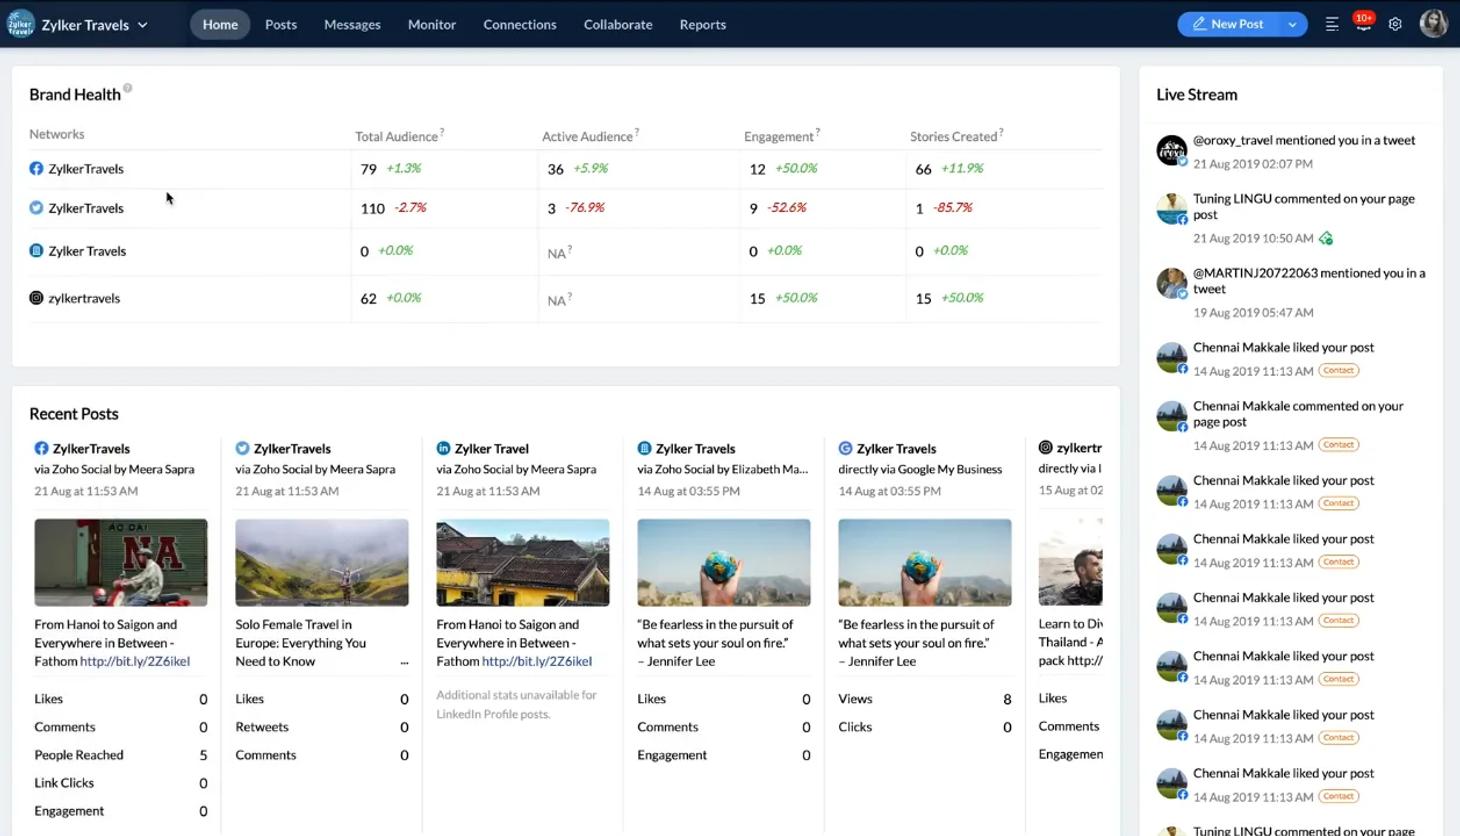
Task: Click the Brand Health help icon
Action: coord(128,88)
